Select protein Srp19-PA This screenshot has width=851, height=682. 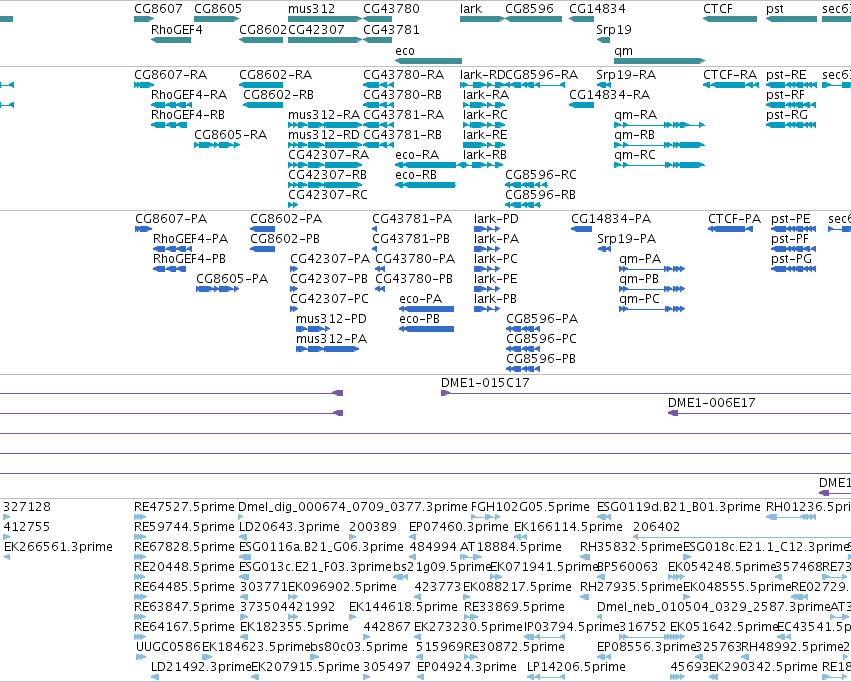626,239
